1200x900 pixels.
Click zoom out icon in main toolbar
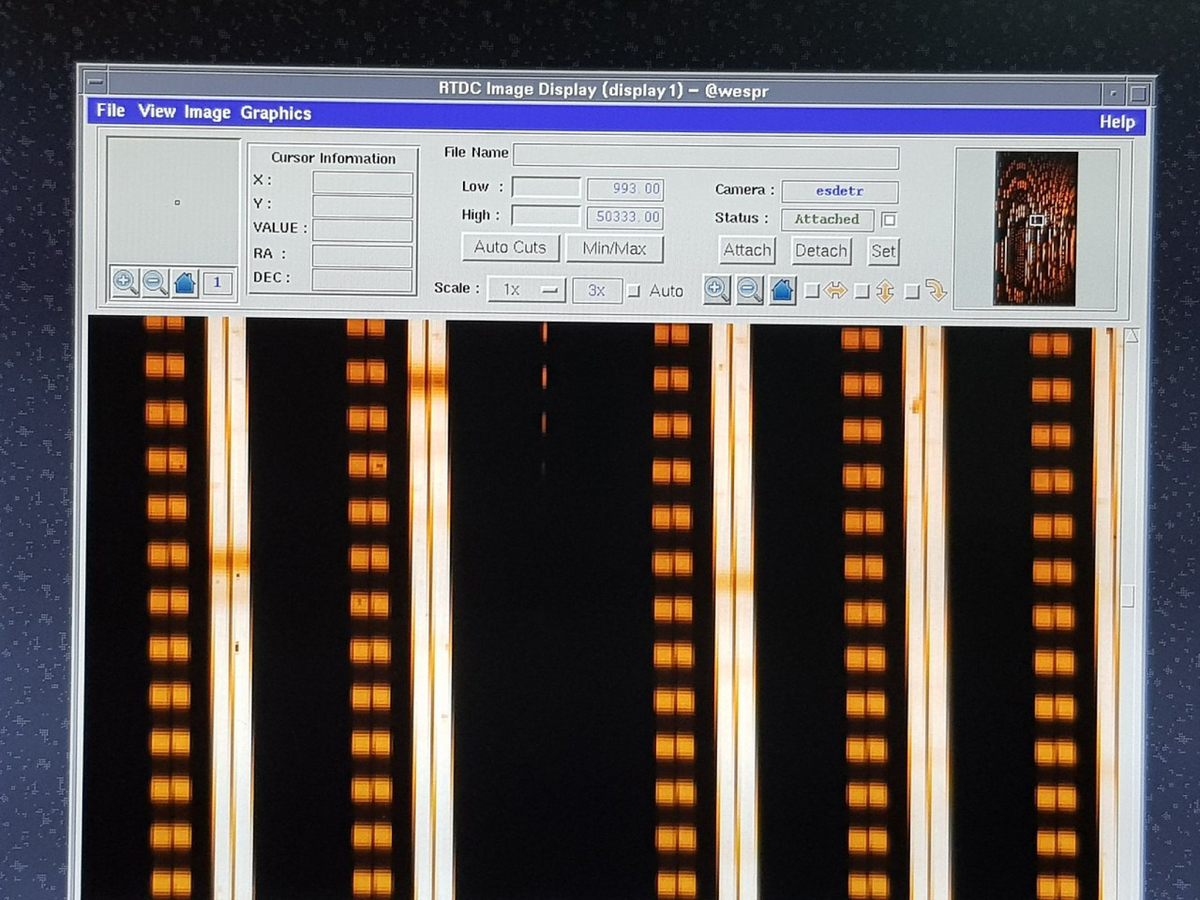coord(749,290)
